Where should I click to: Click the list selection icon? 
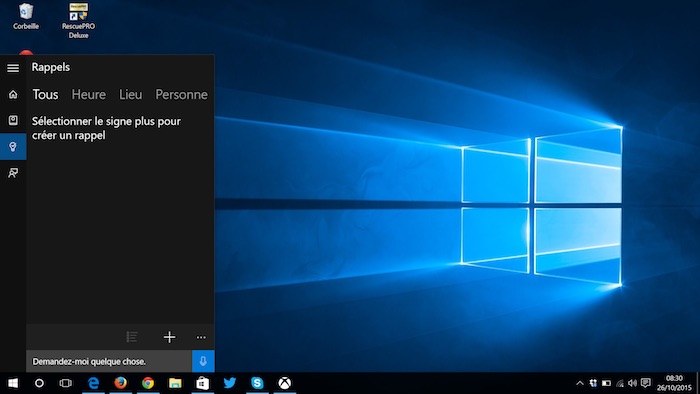pos(132,337)
